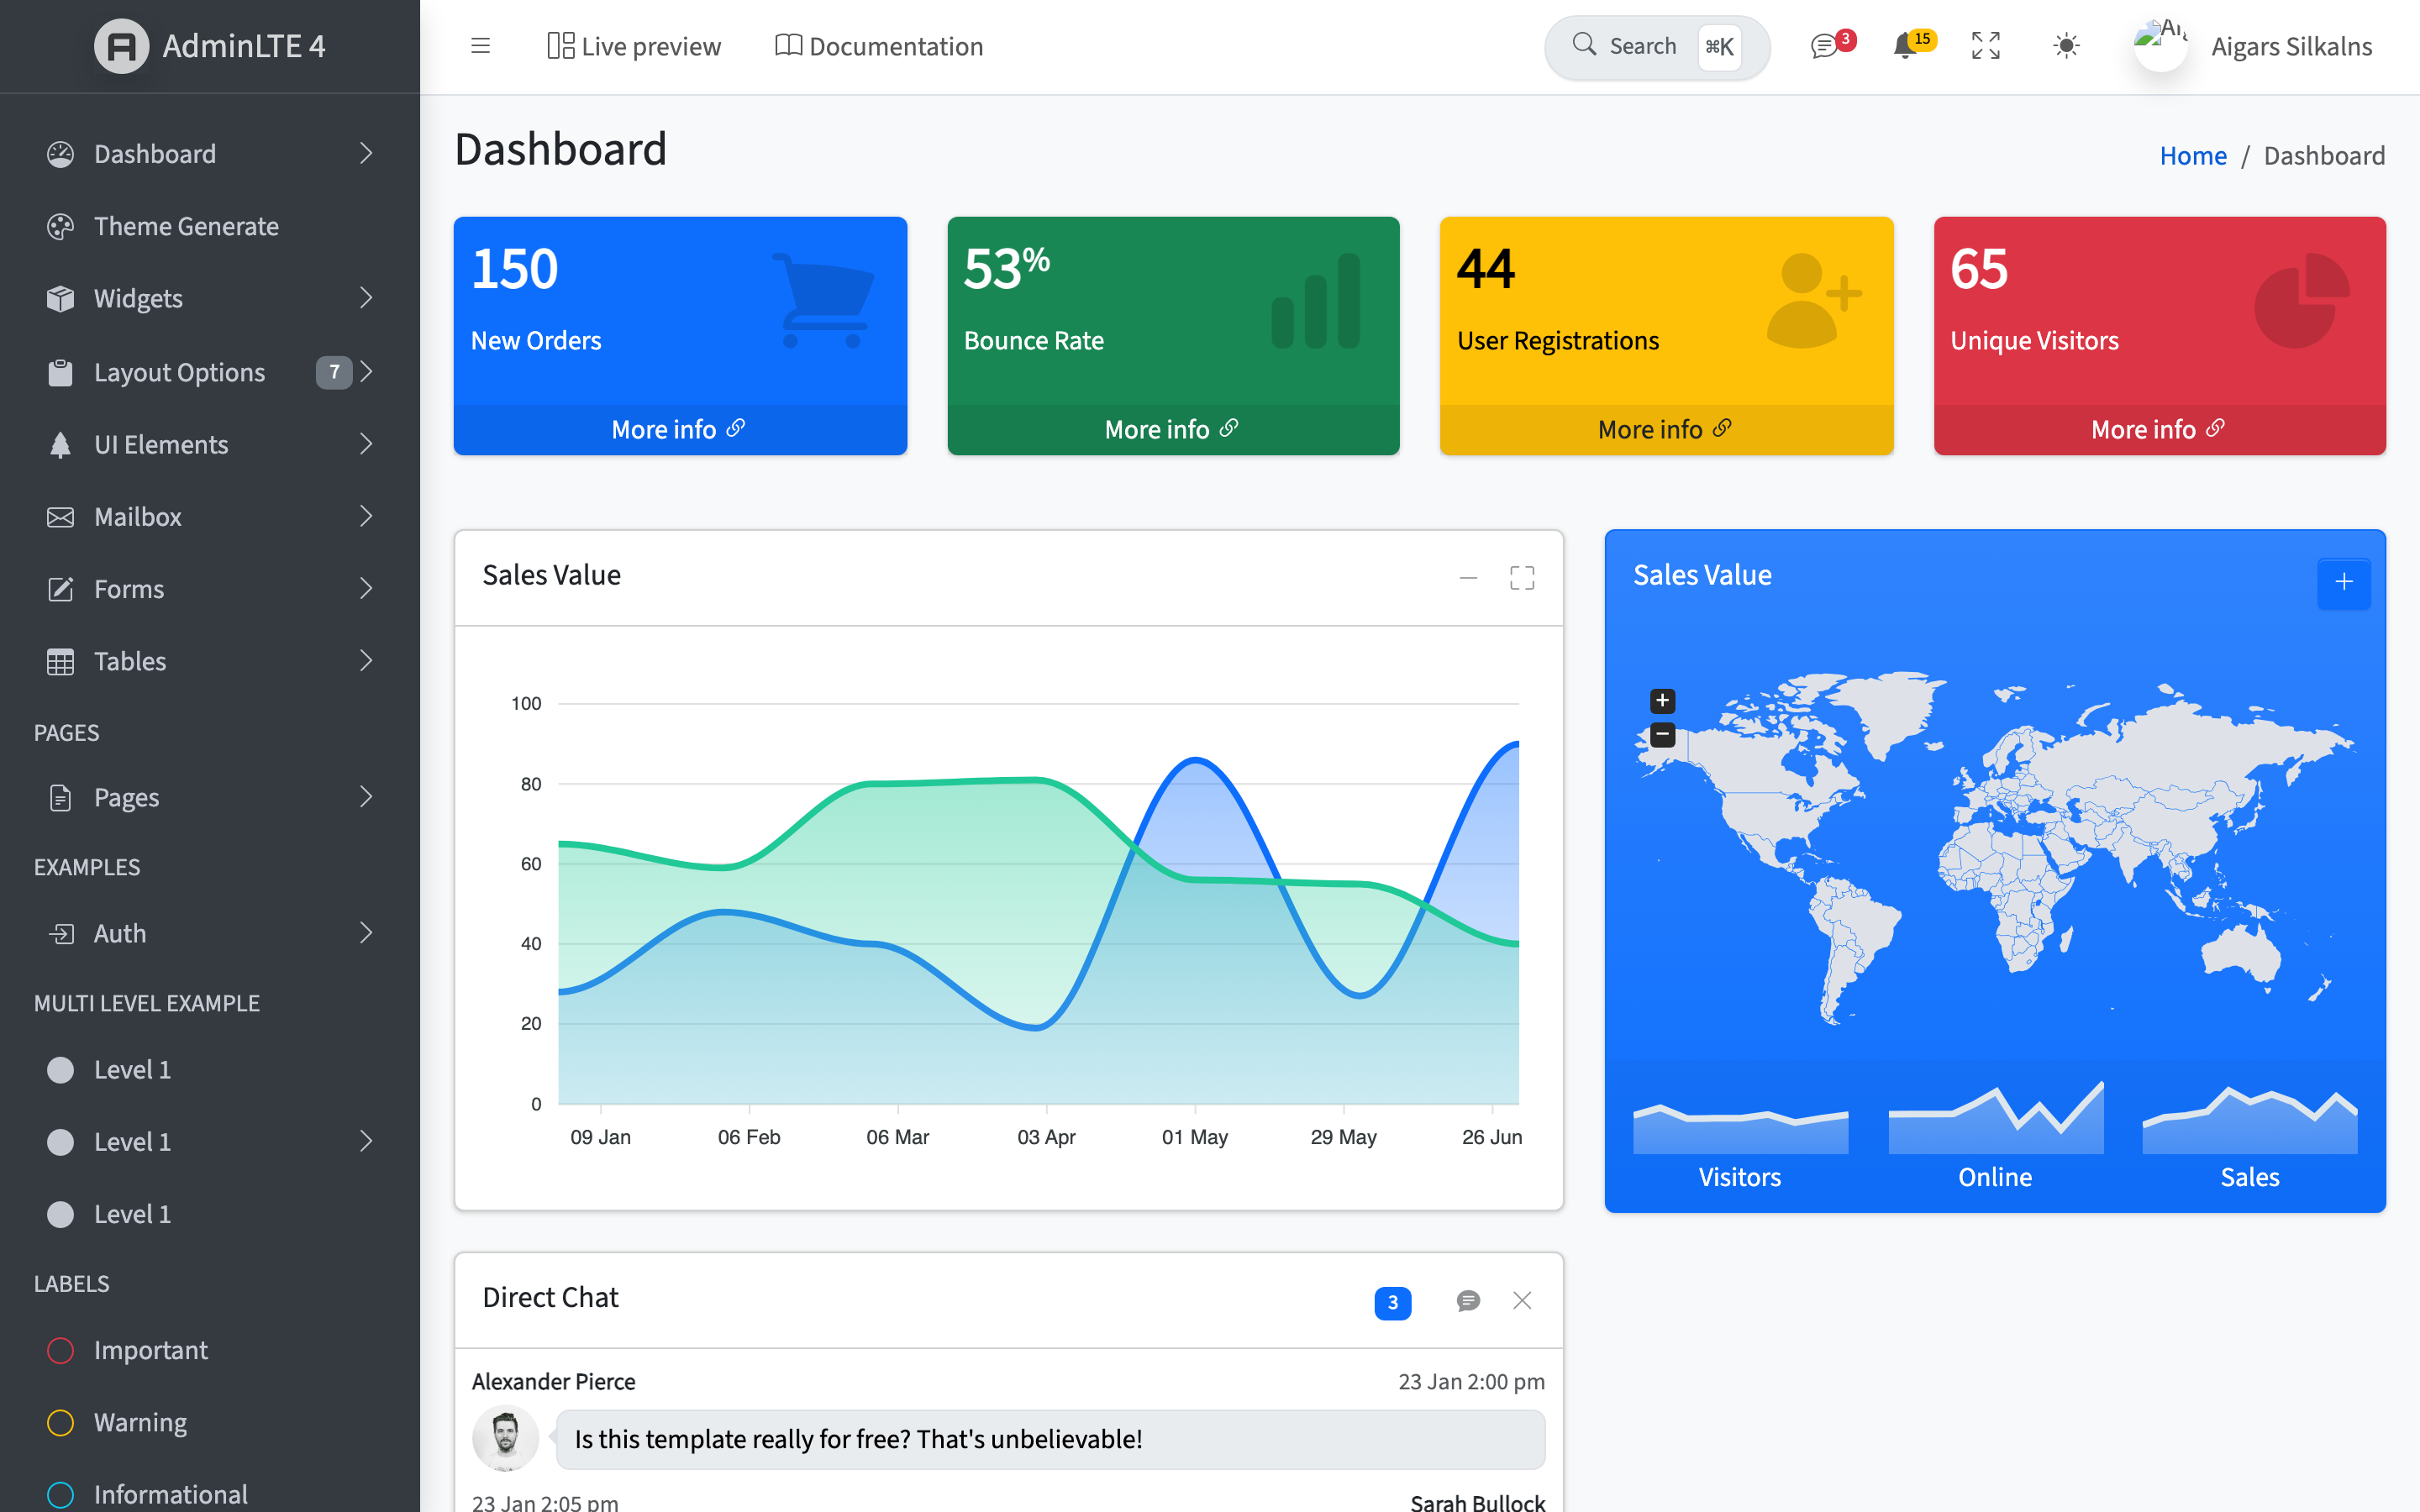
Task: Expand the UI Elements chevron
Action: (x=366, y=444)
